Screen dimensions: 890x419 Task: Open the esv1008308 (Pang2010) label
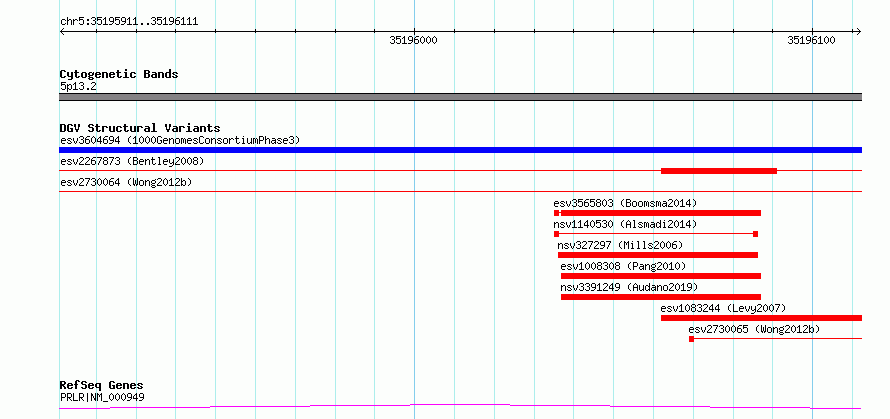pyautogui.click(x=623, y=266)
